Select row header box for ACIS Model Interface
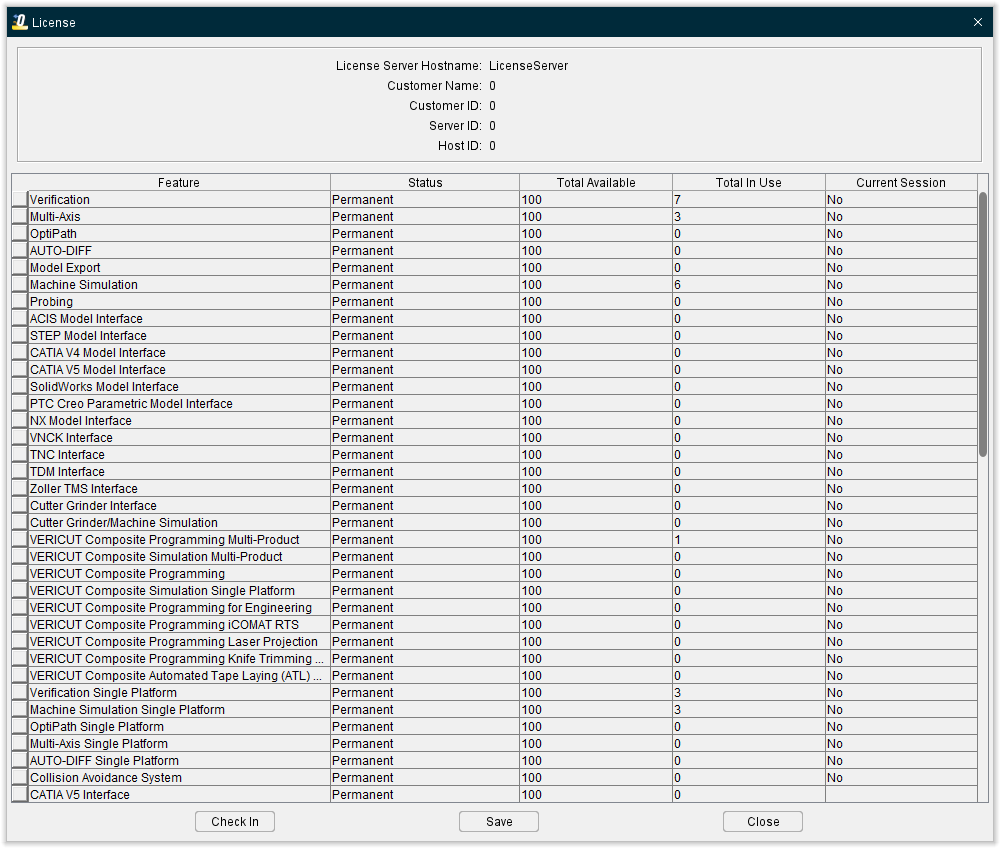1000x848 pixels. tap(19, 319)
